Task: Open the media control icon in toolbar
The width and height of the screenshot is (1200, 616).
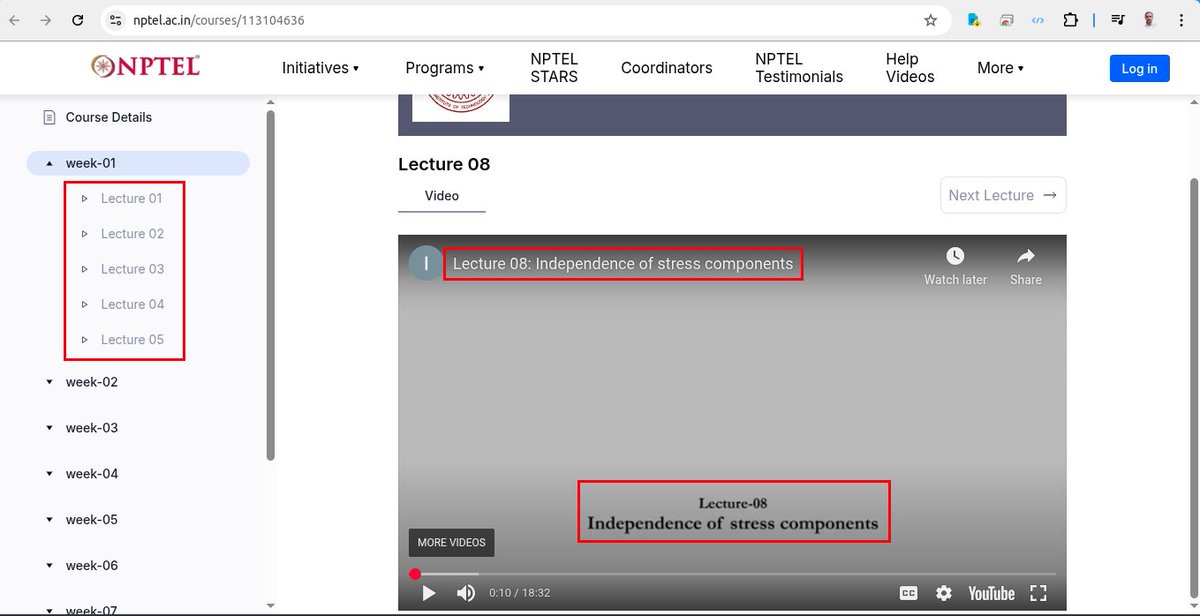Action: click(x=1118, y=20)
